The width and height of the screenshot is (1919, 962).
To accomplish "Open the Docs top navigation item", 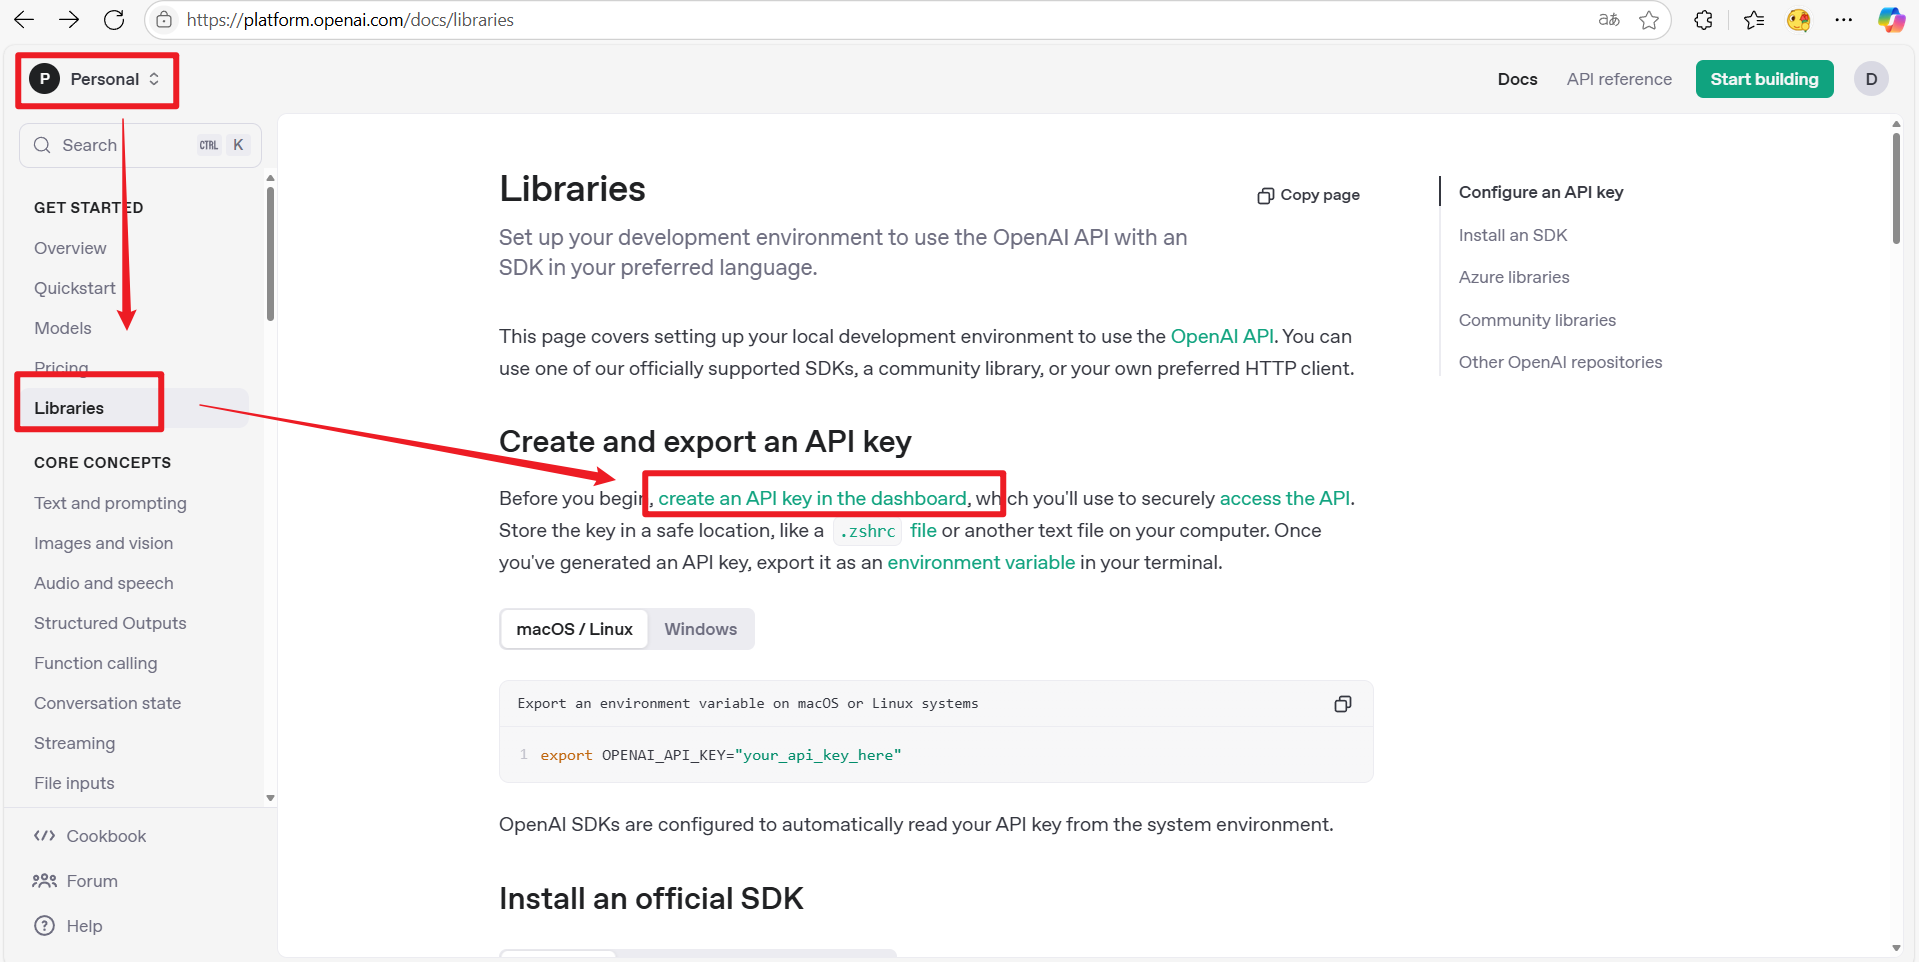I will 1517,79.
